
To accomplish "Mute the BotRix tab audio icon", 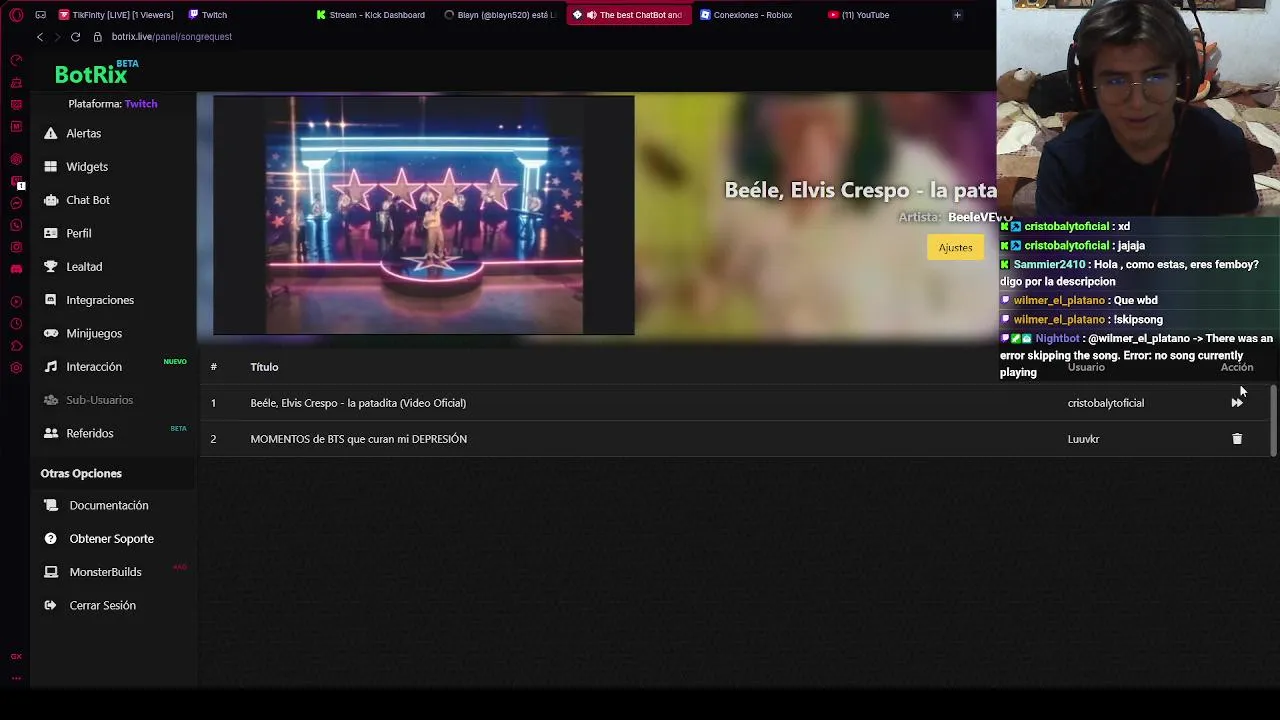I will (592, 15).
